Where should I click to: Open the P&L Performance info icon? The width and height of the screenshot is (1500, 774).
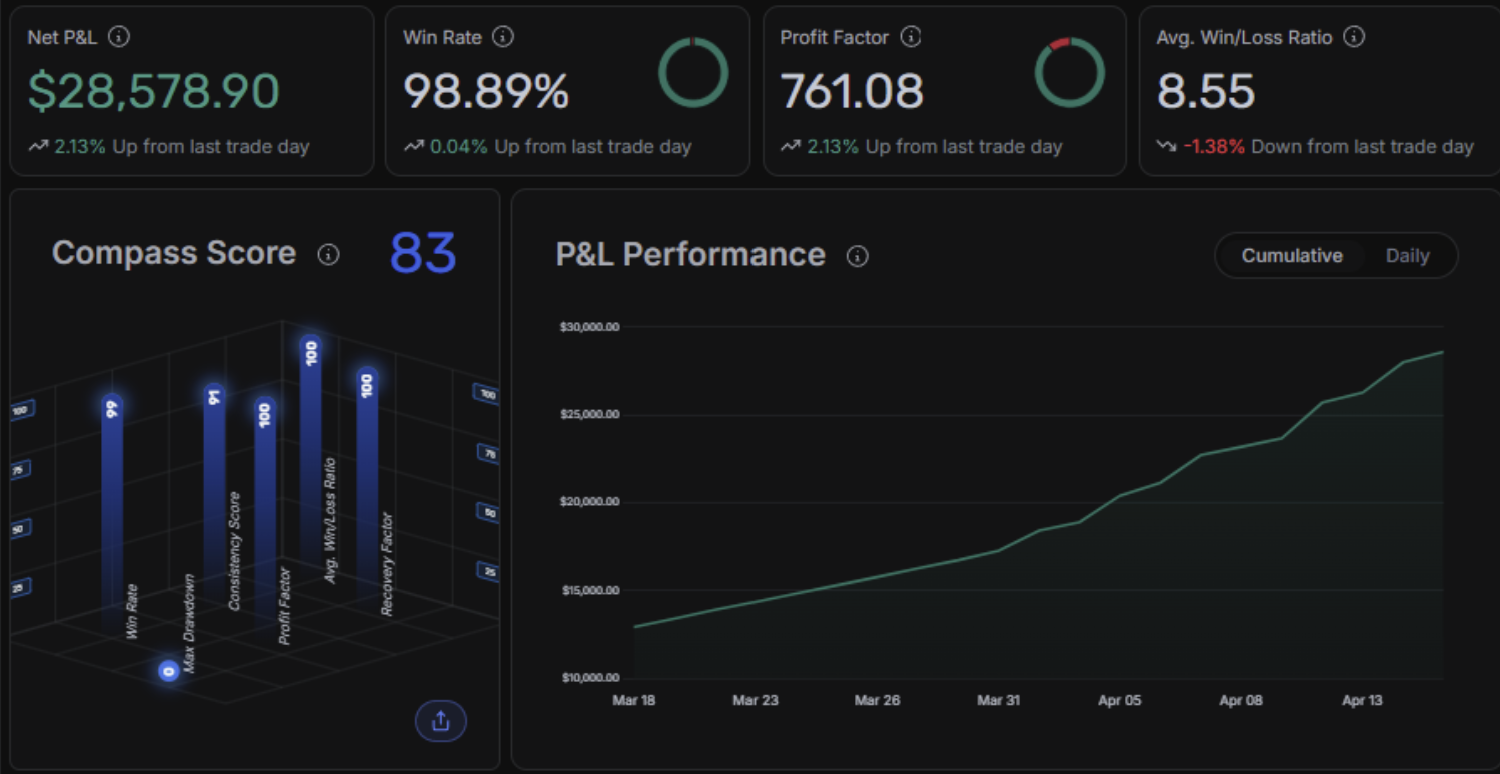857,256
